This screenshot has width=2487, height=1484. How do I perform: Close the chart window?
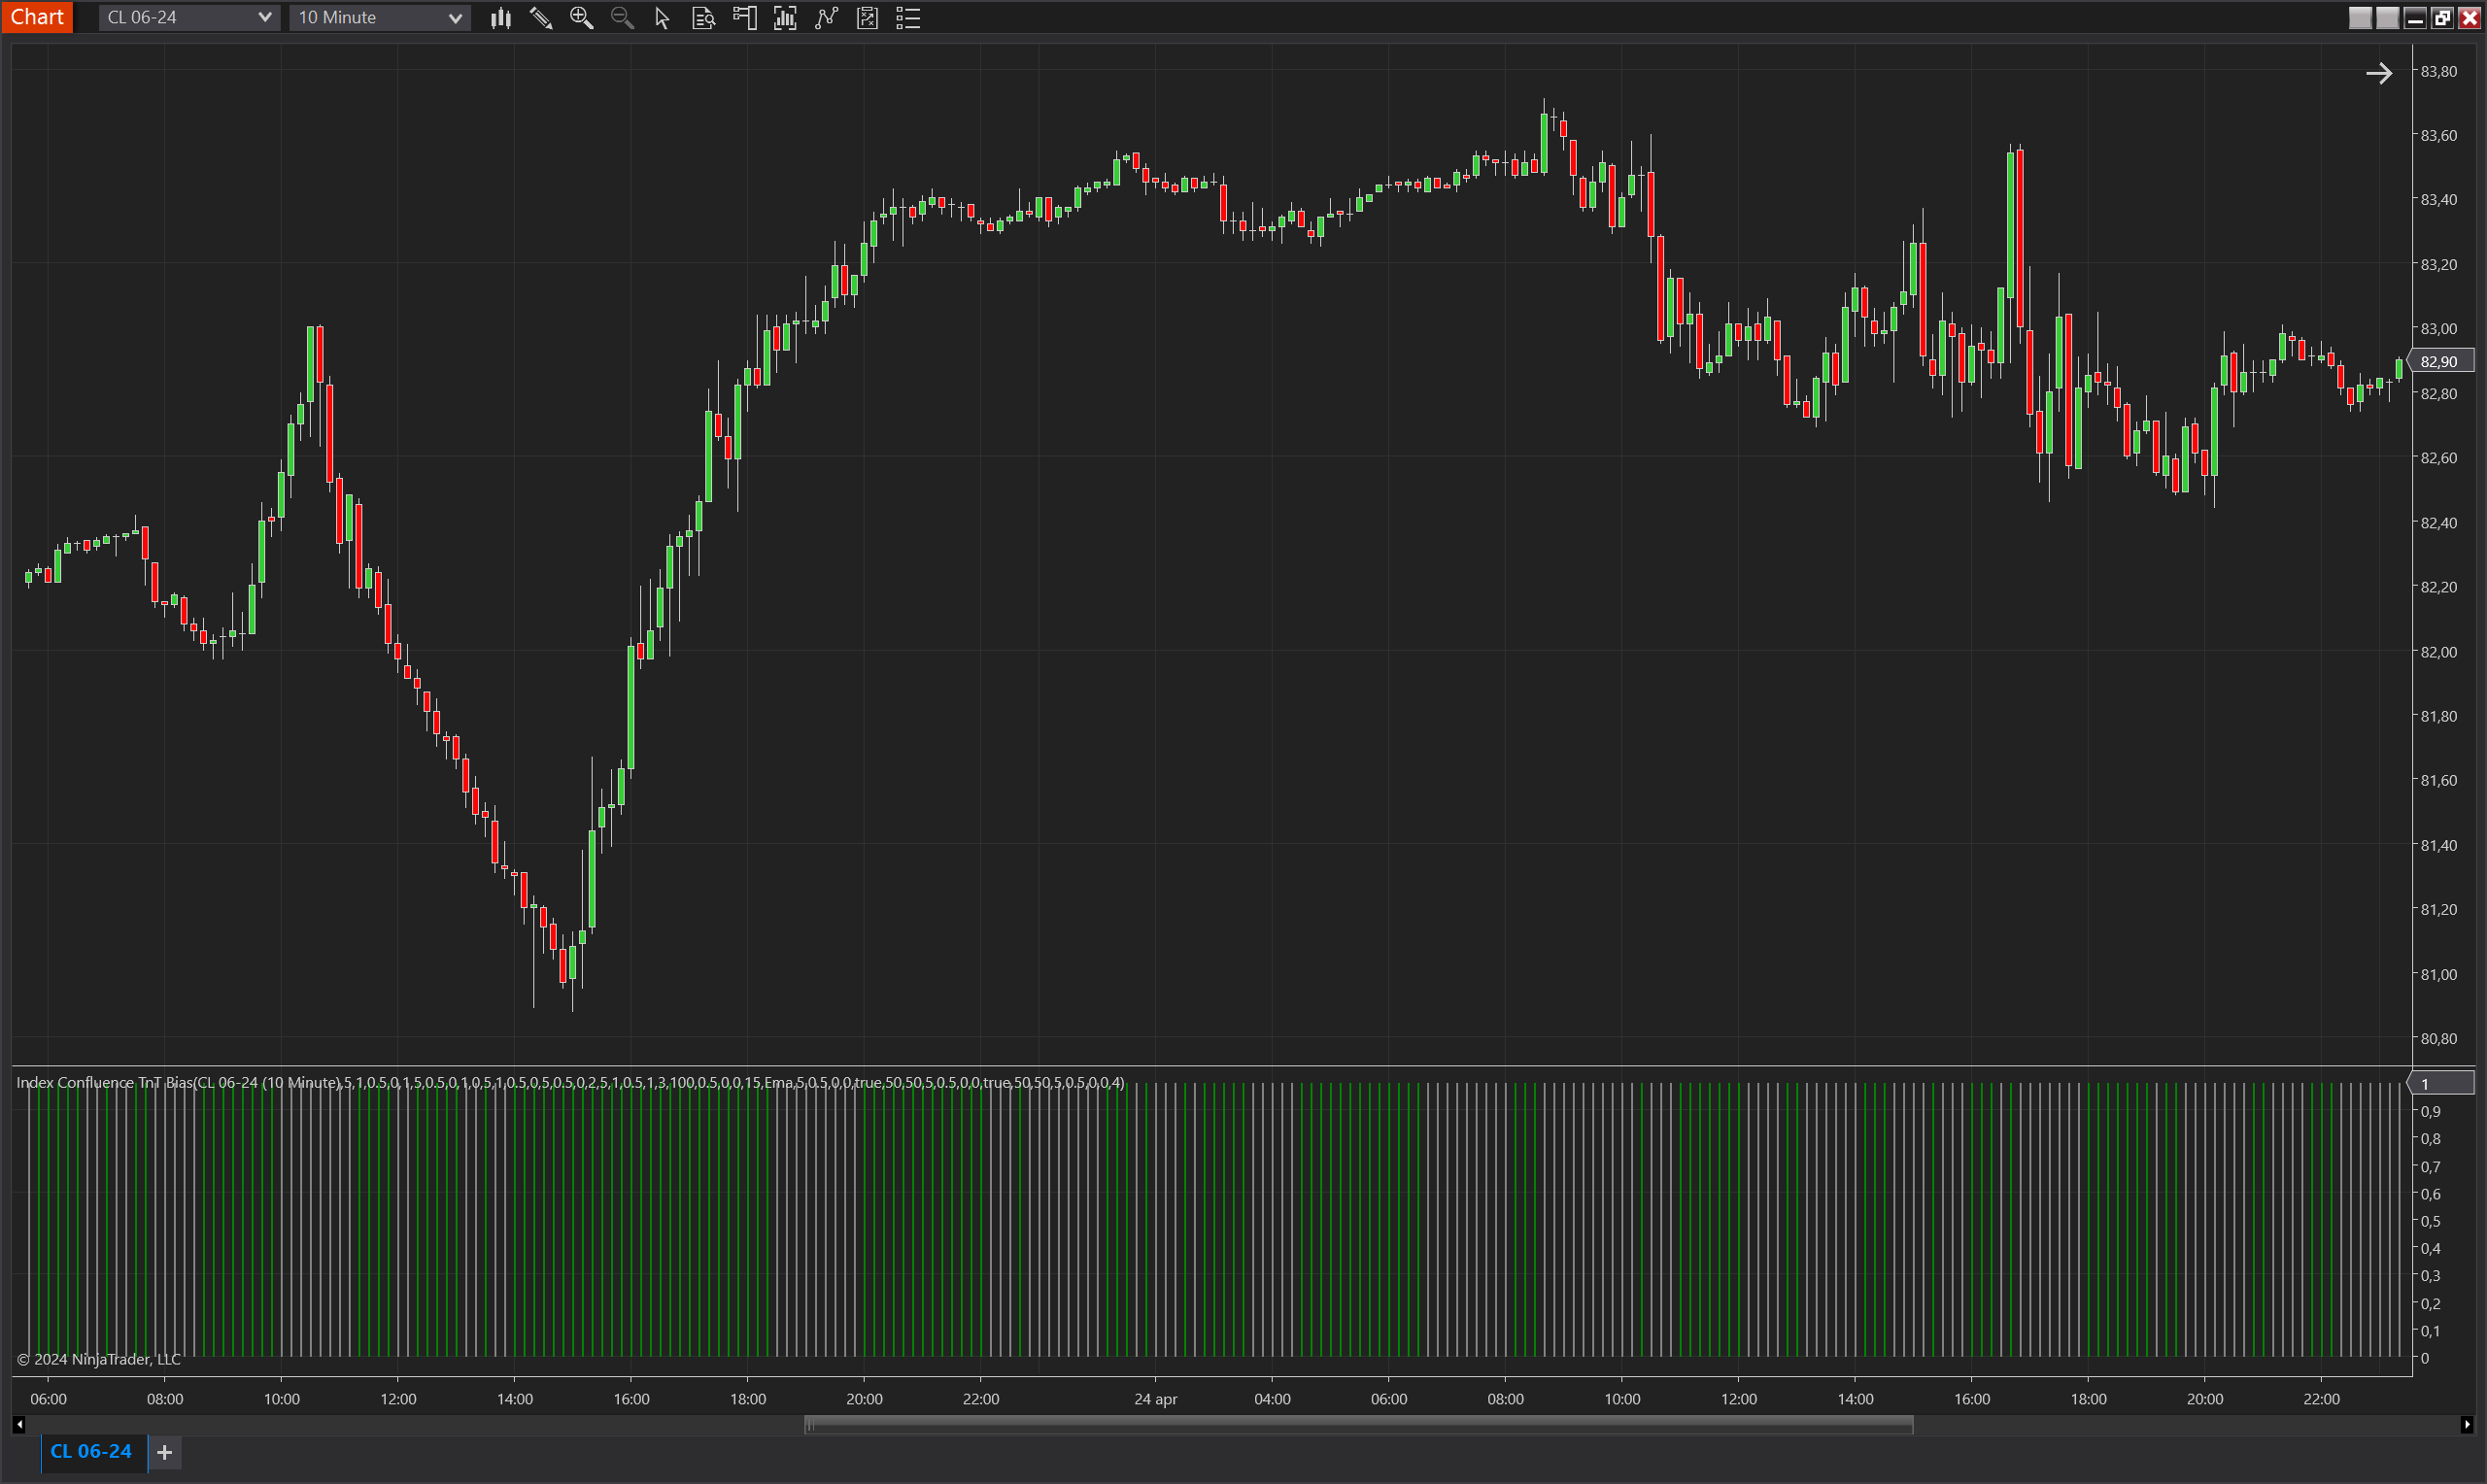point(2469,18)
